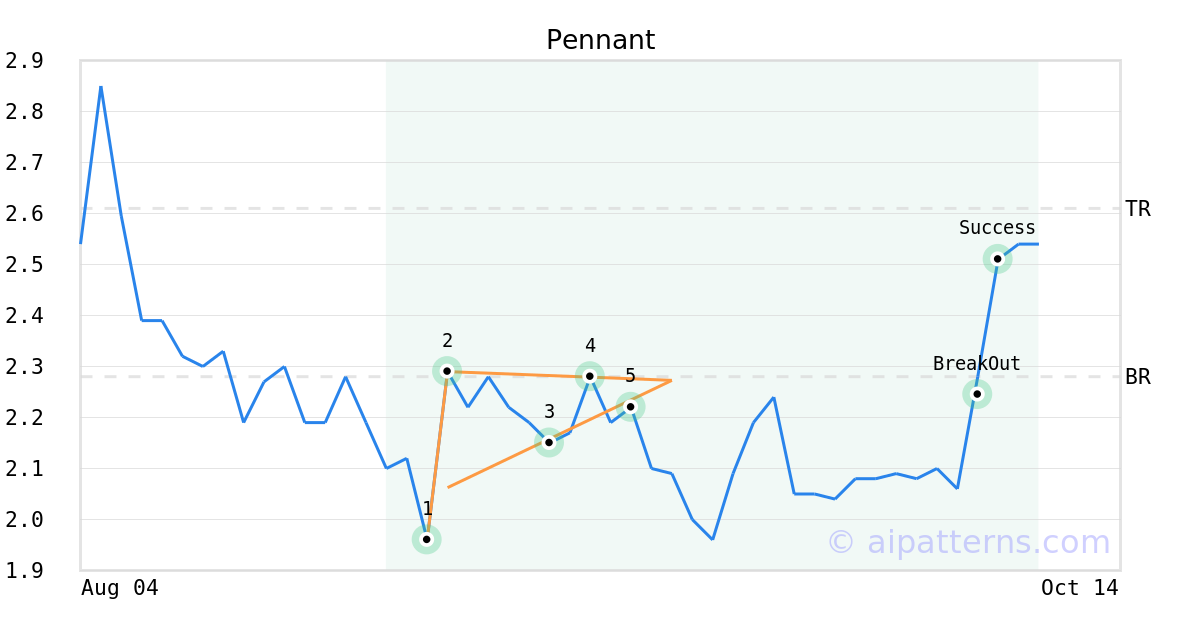The width and height of the screenshot is (1200, 630).
Task: Click the BreakOut point marker
Action: click(x=977, y=394)
